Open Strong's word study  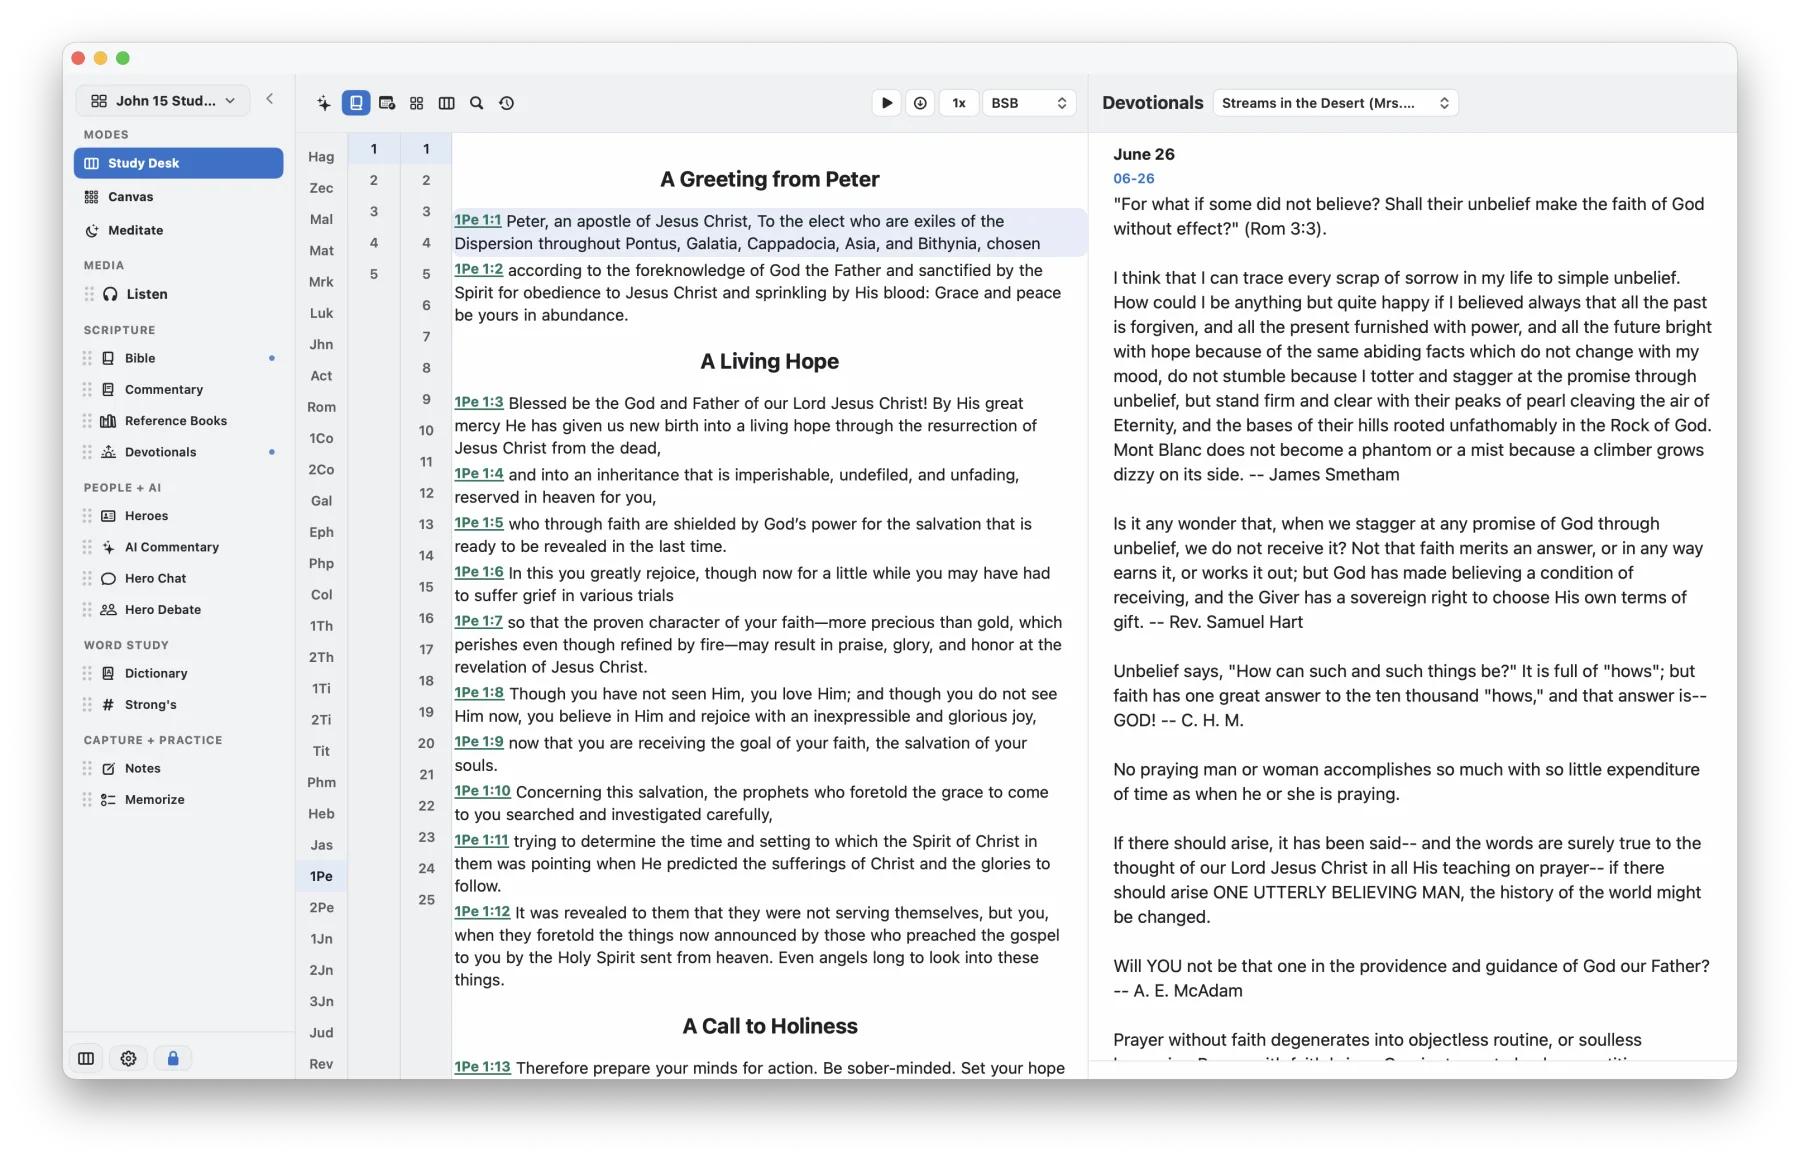(x=179, y=704)
